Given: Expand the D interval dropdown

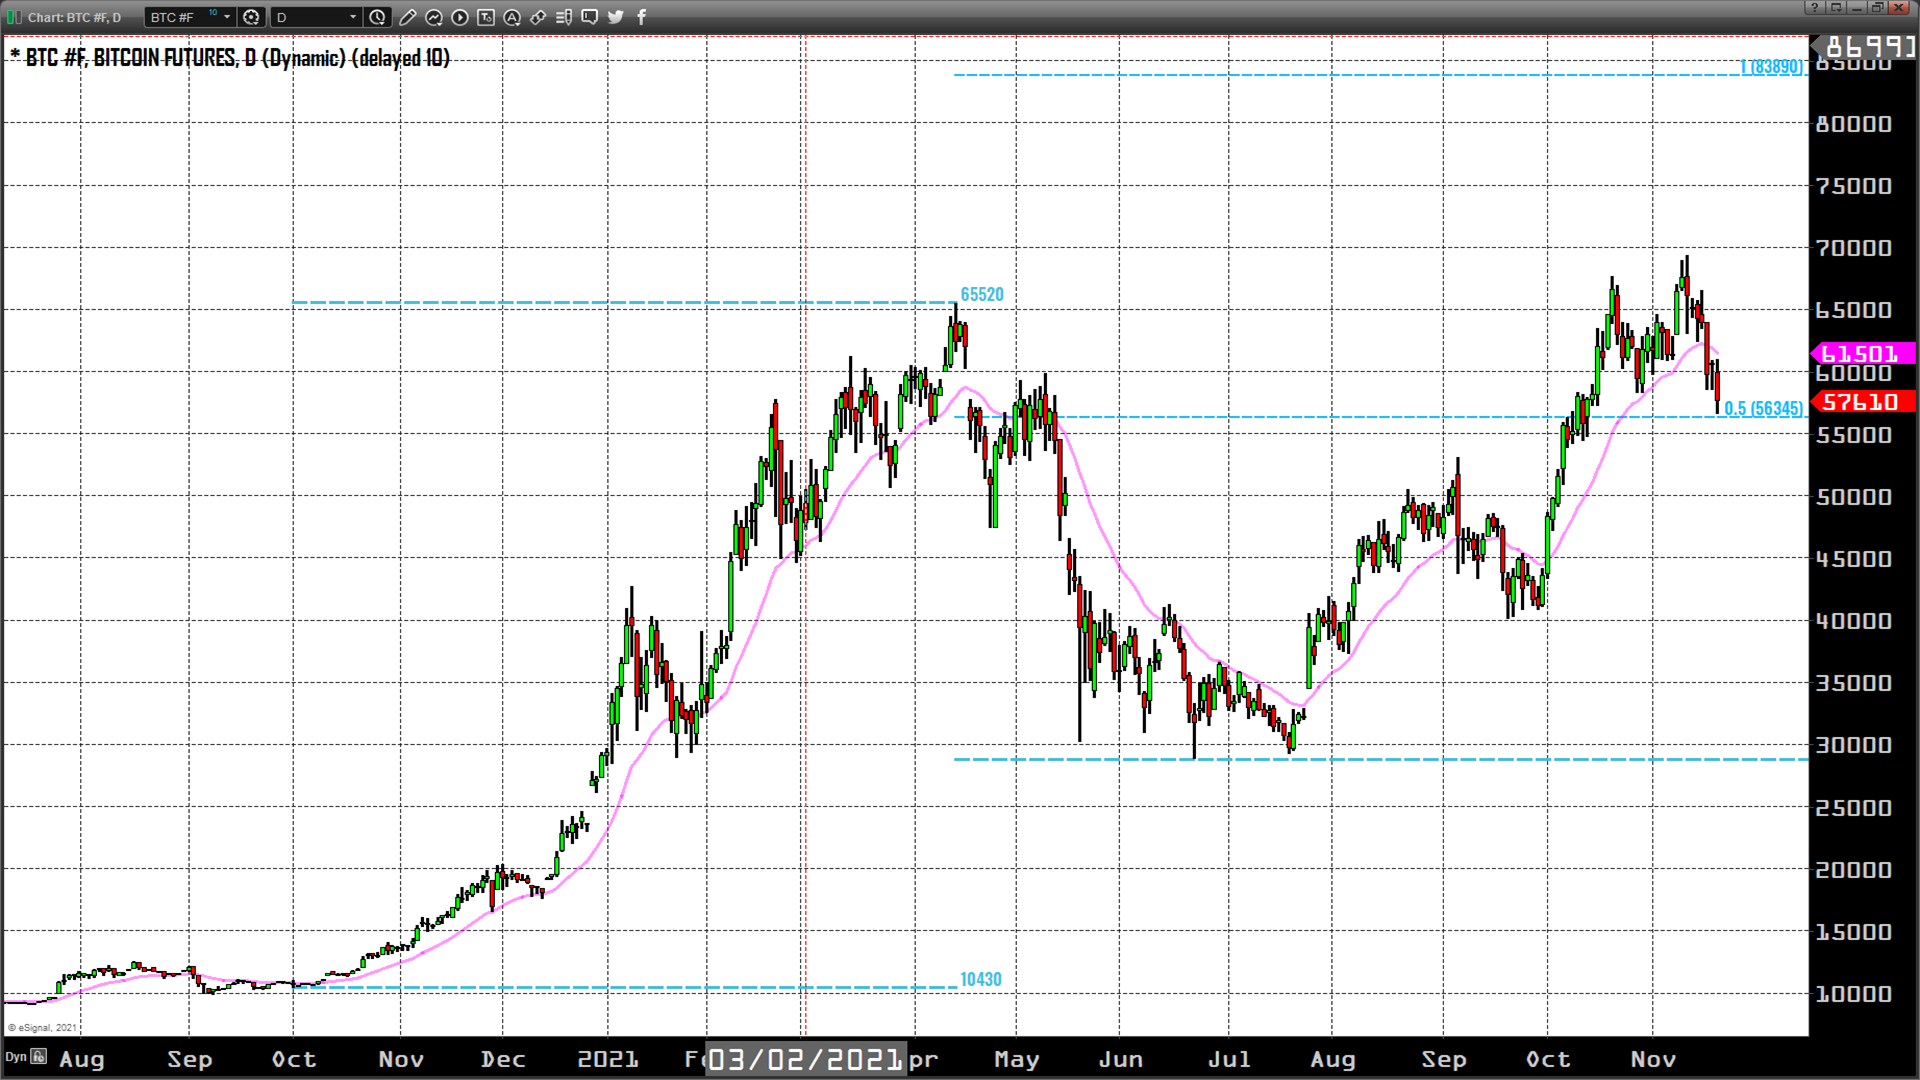Looking at the screenshot, I should tap(353, 17).
